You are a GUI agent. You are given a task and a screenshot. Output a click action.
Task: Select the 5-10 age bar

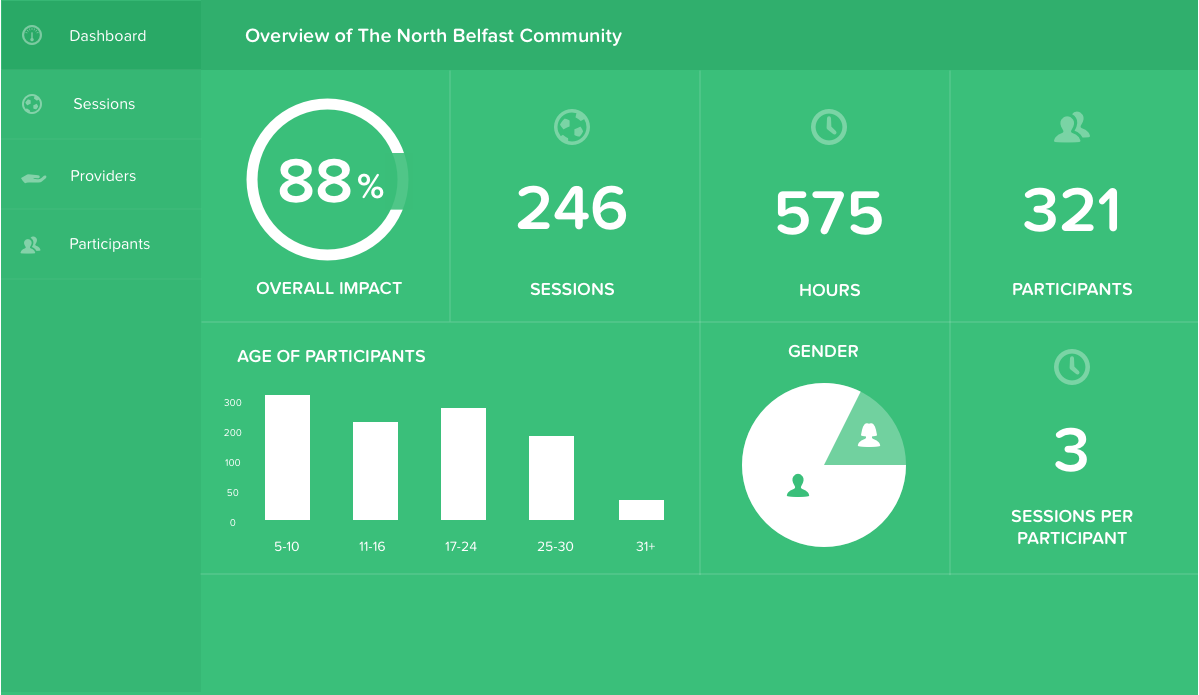288,457
